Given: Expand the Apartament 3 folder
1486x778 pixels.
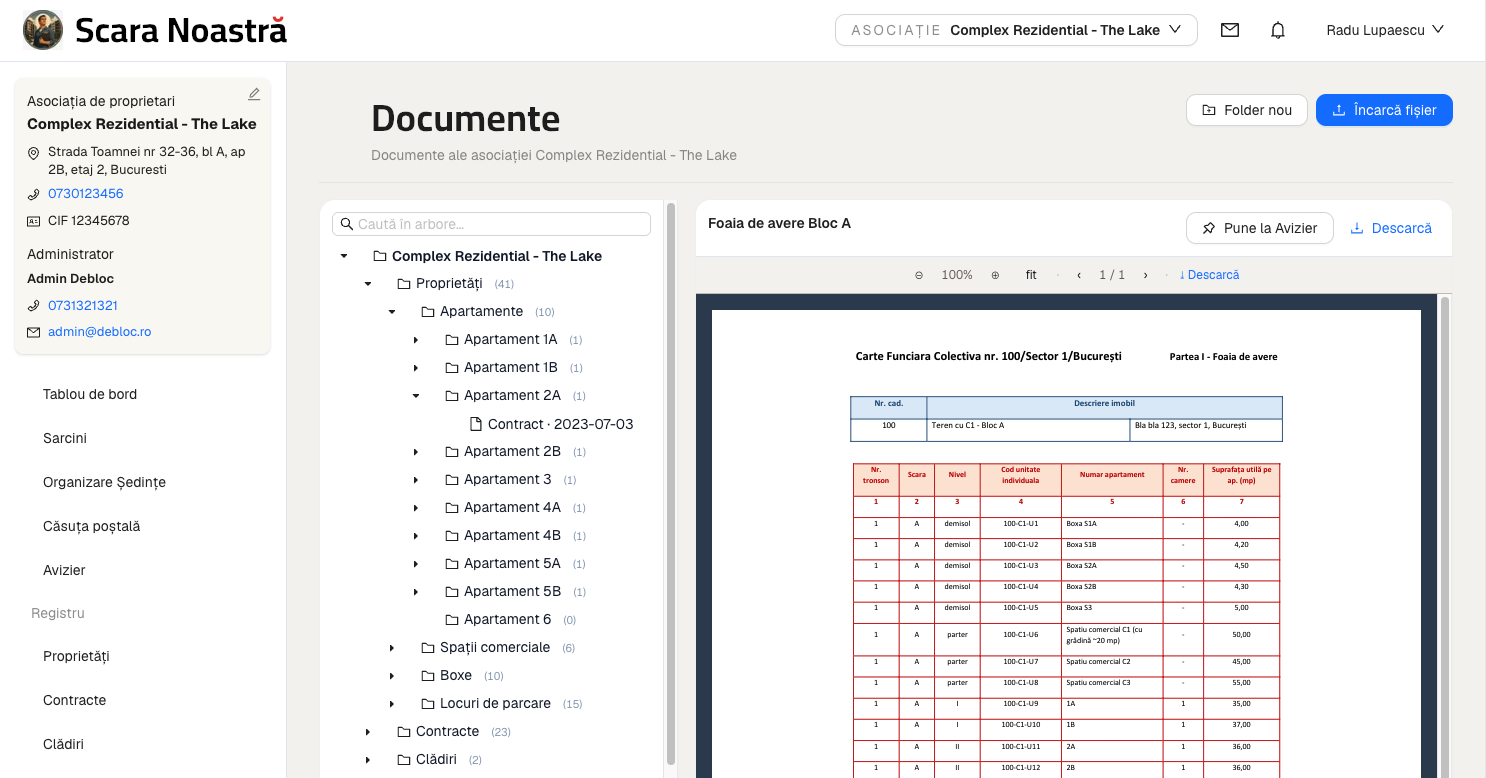Looking at the screenshot, I should (x=416, y=480).
